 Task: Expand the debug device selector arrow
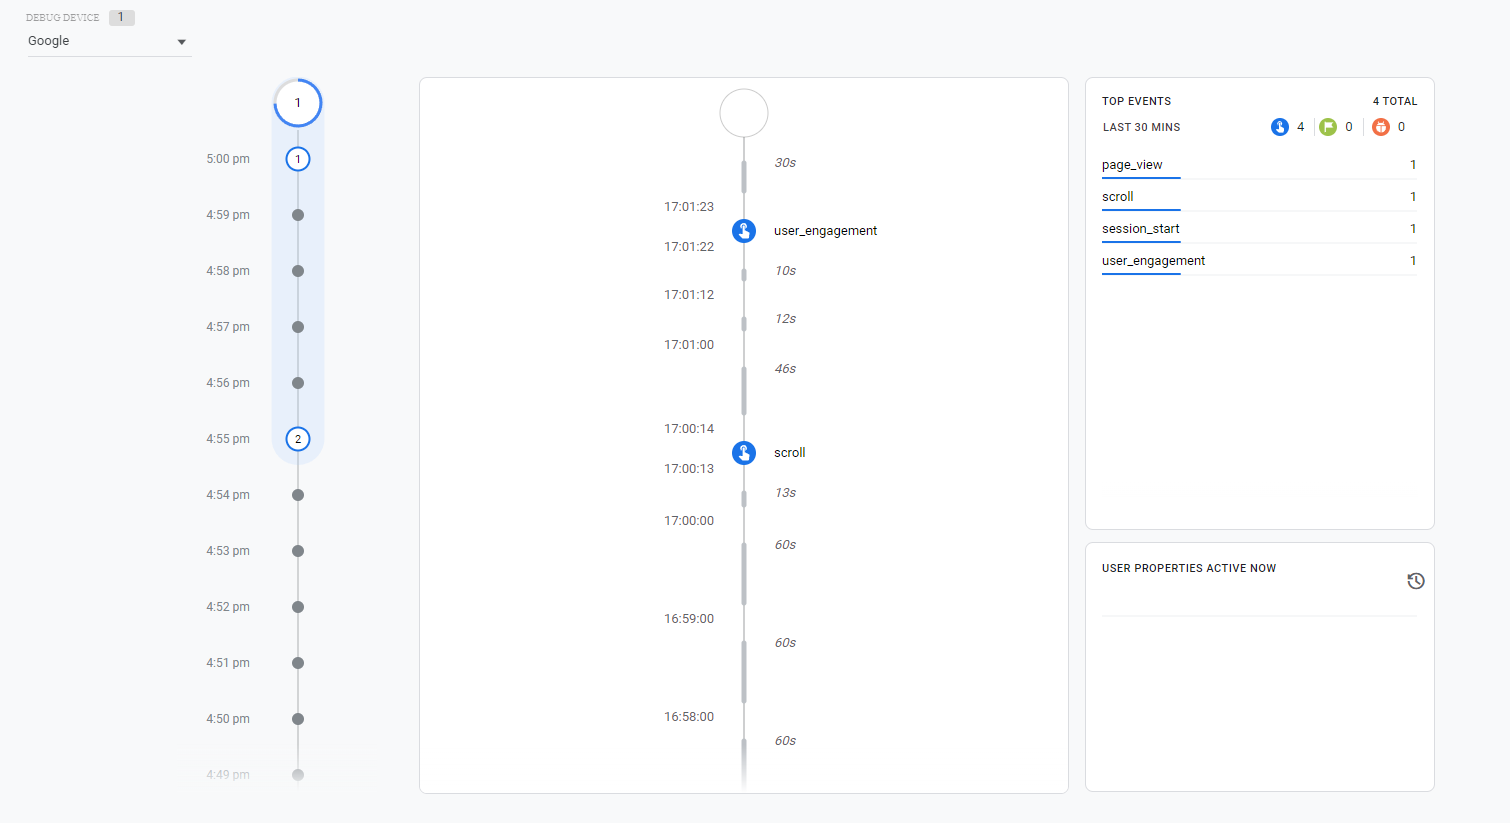[x=182, y=42]
